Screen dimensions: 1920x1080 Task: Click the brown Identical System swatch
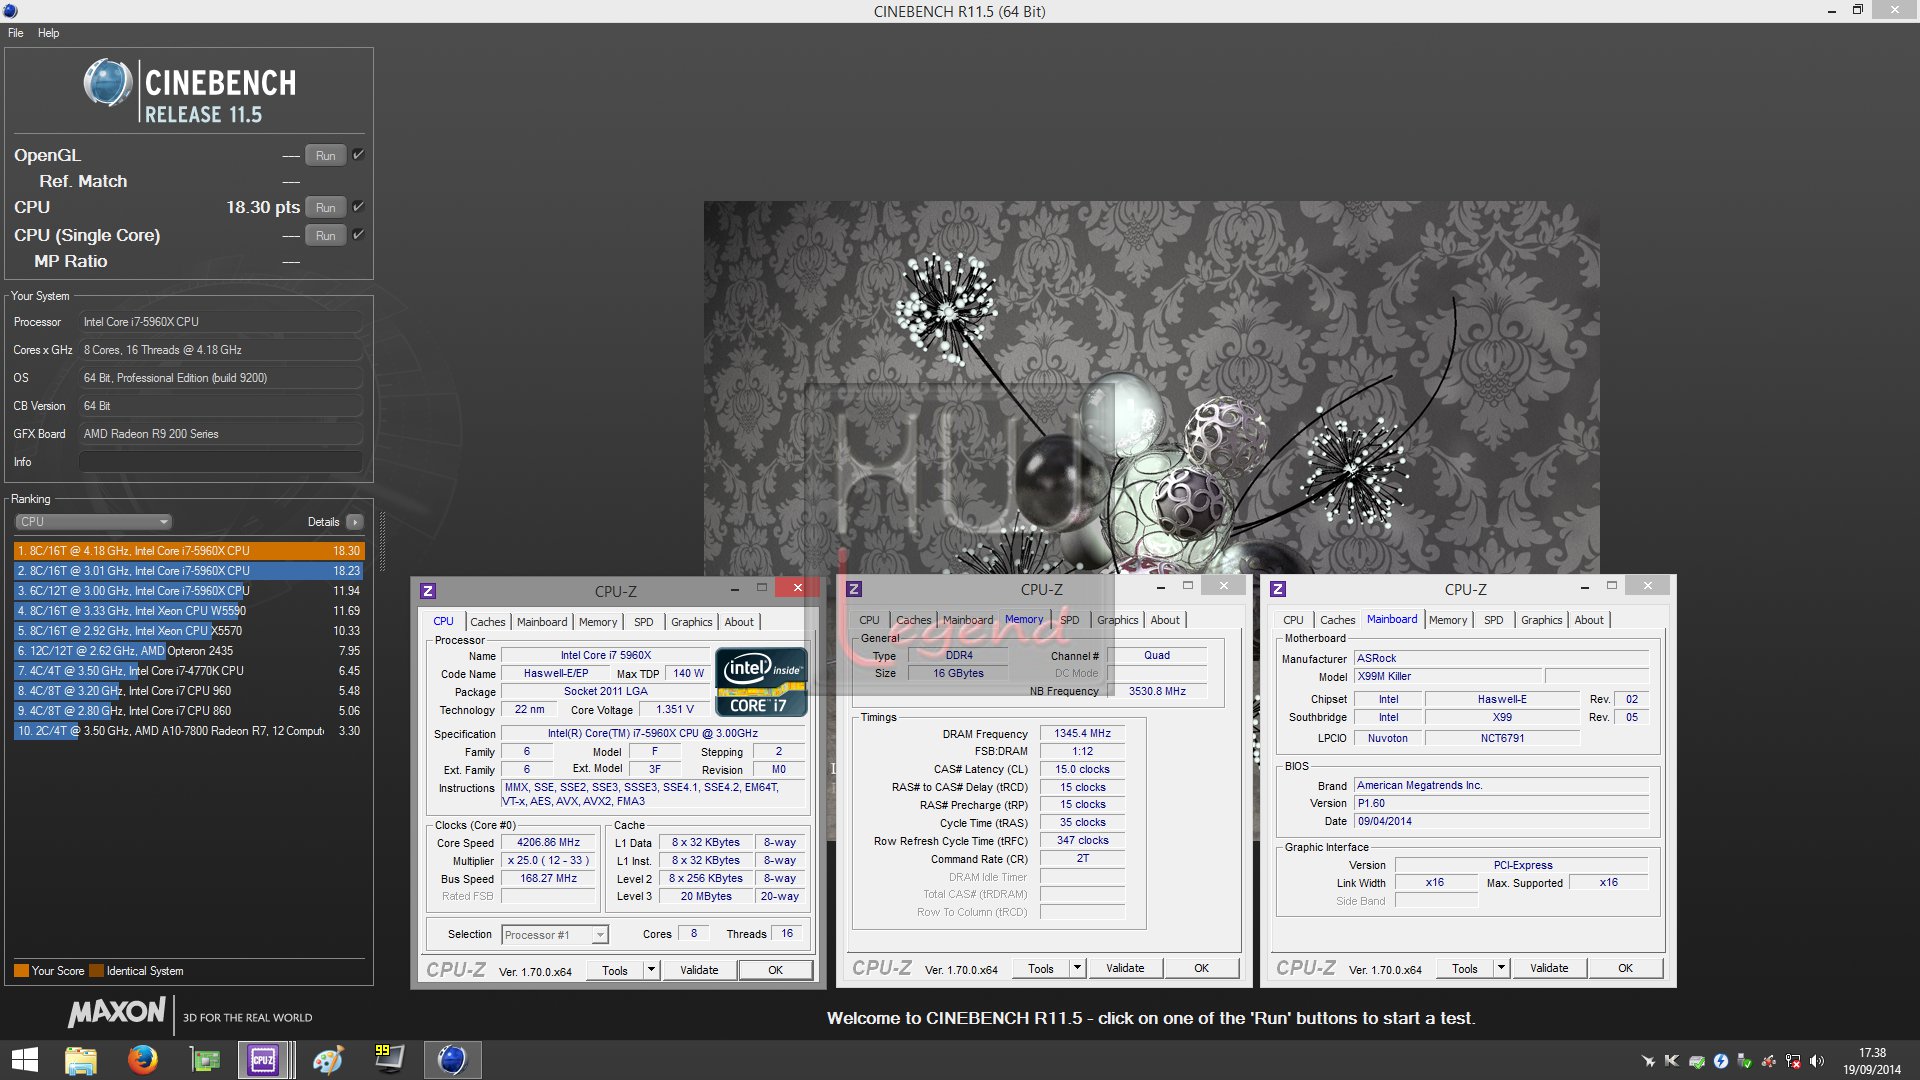coord(96,971)
